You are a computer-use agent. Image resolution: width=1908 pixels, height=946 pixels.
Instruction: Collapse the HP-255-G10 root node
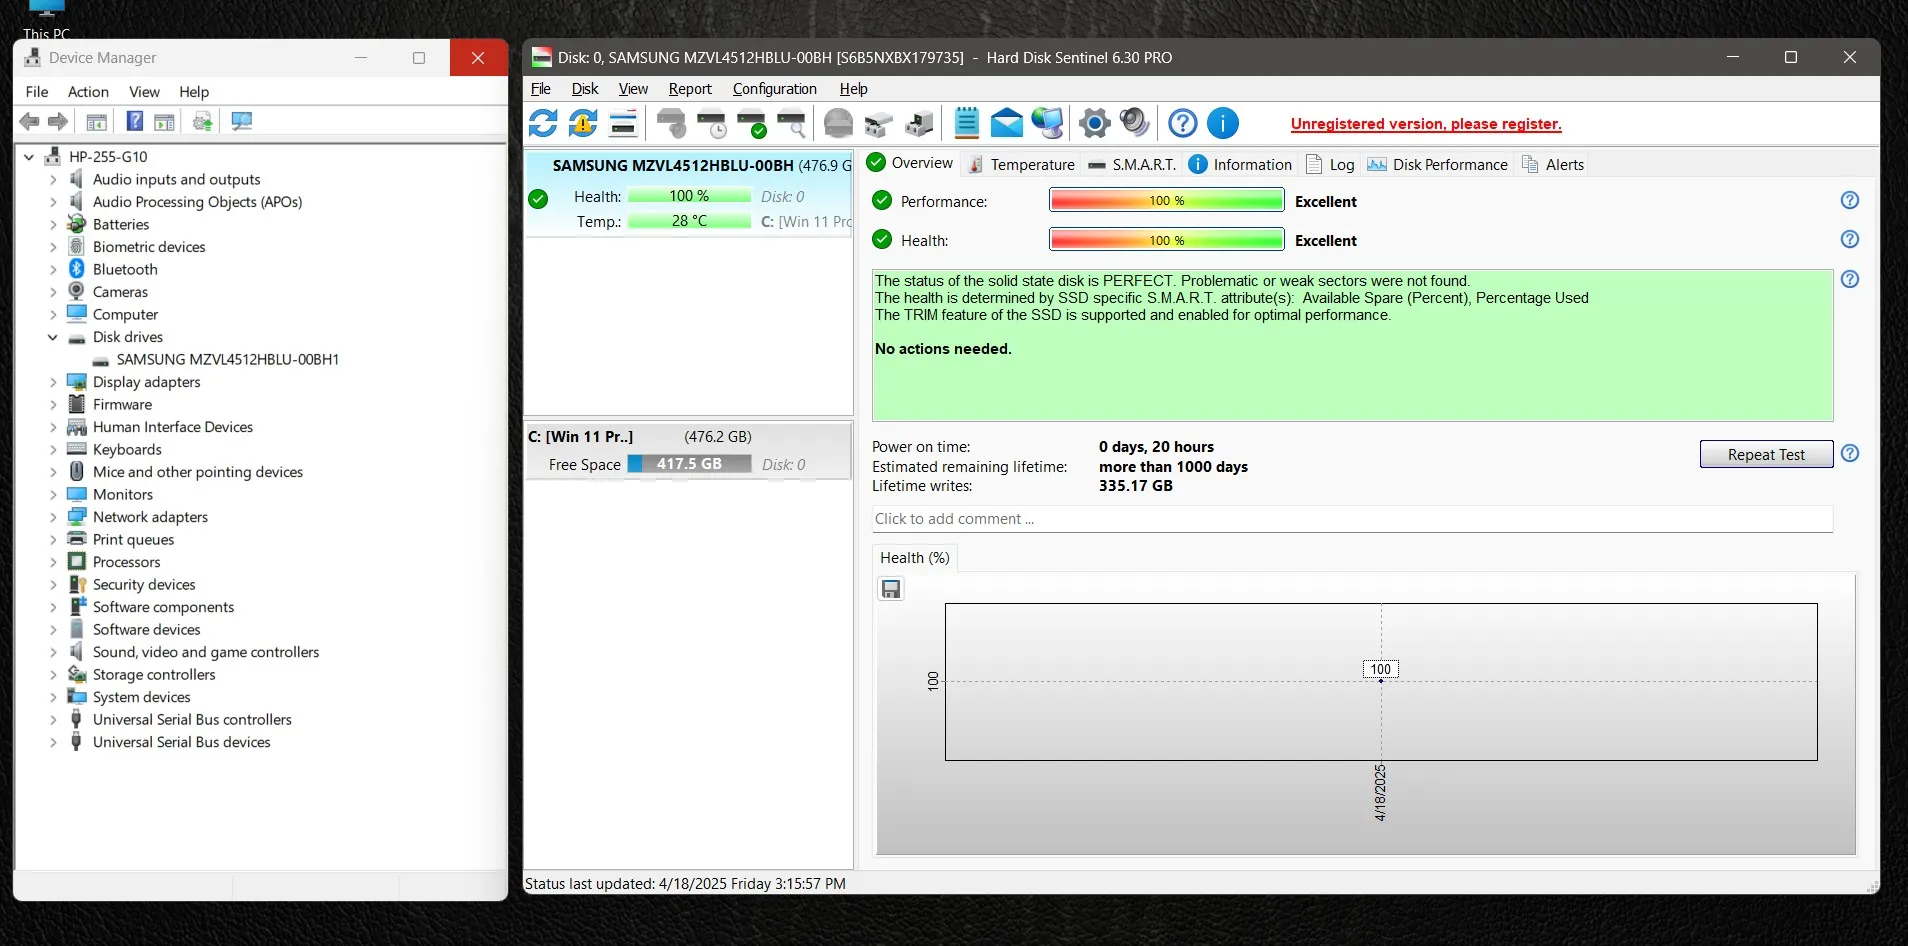29,157
